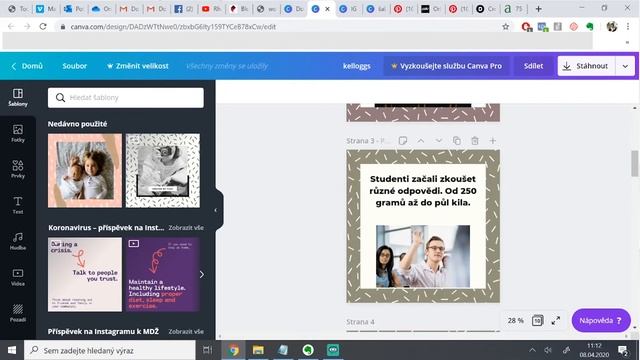Click the Stáhnout download button
640x360 pixels.
tap(586, 66)
